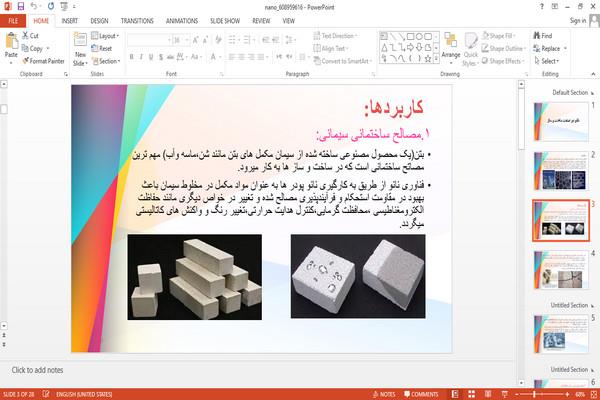Screen dimensions: 600x400
Task: Toggle Italic formatting
Action: coord(141,57)
